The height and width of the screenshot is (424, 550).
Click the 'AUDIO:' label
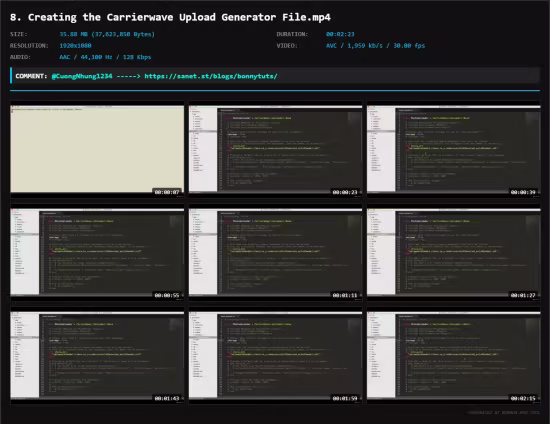20,57
